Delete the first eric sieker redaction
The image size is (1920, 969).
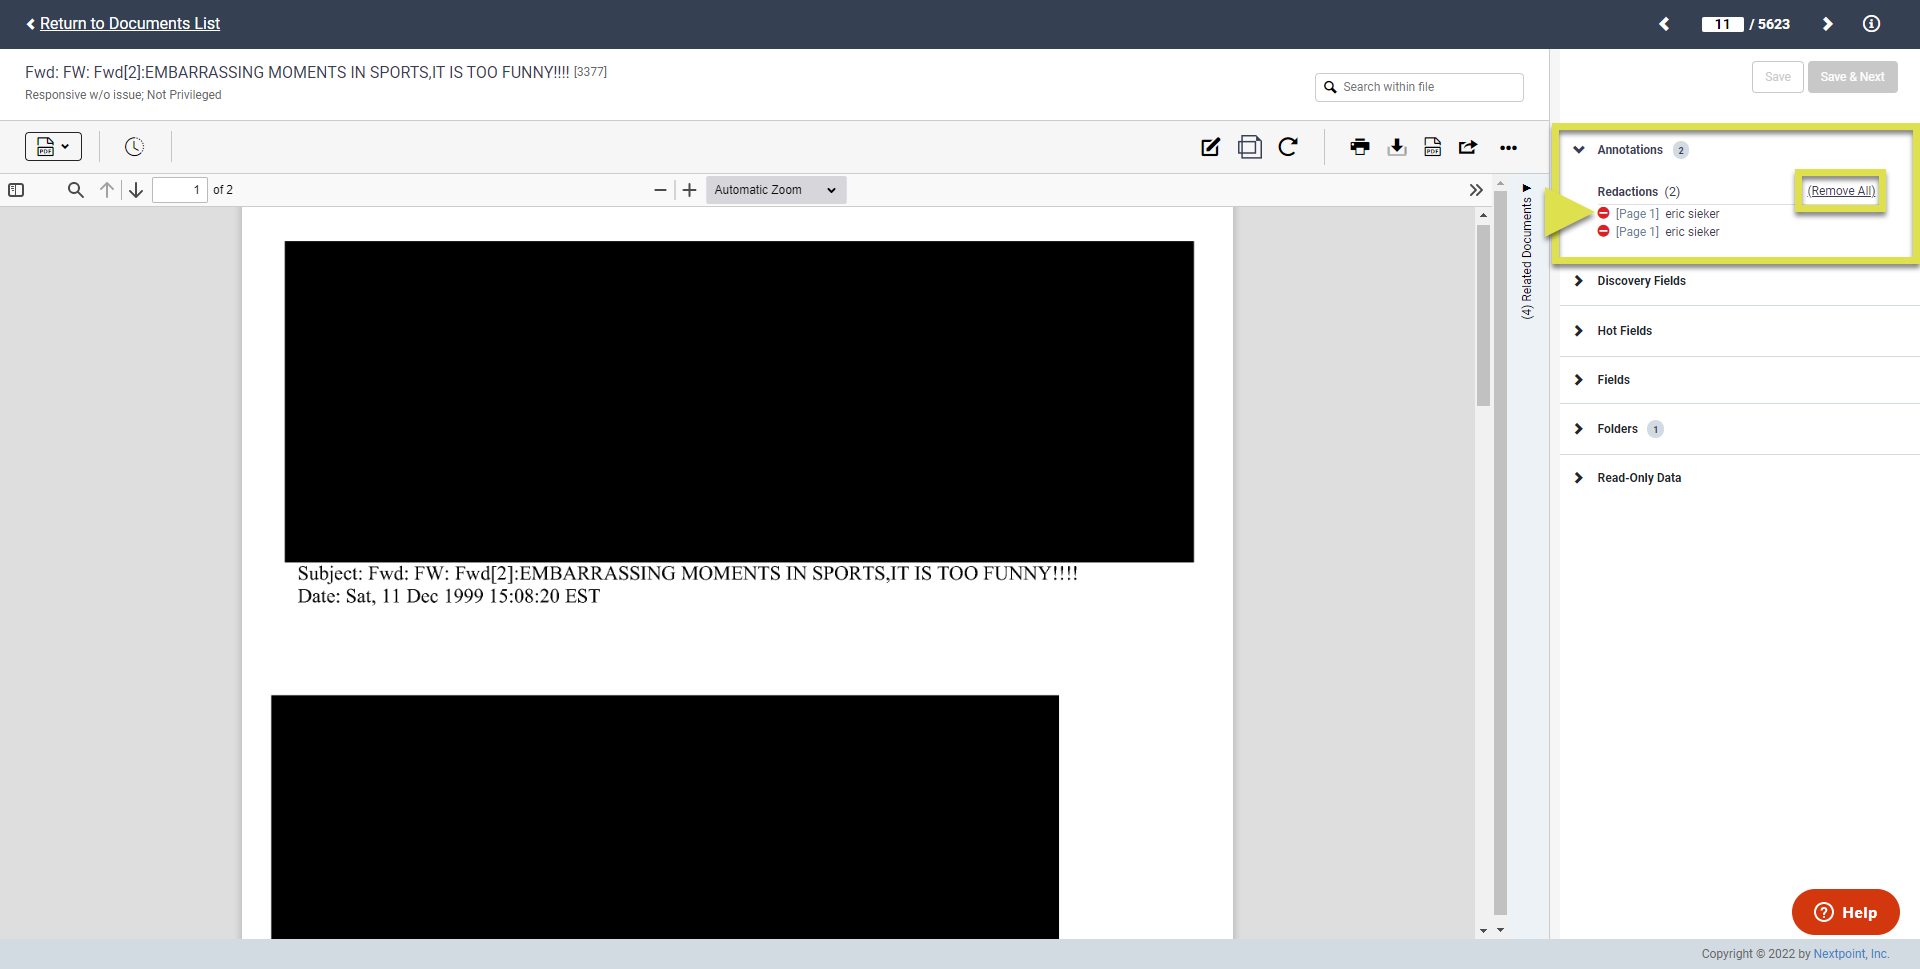[x=1603, y=214]
